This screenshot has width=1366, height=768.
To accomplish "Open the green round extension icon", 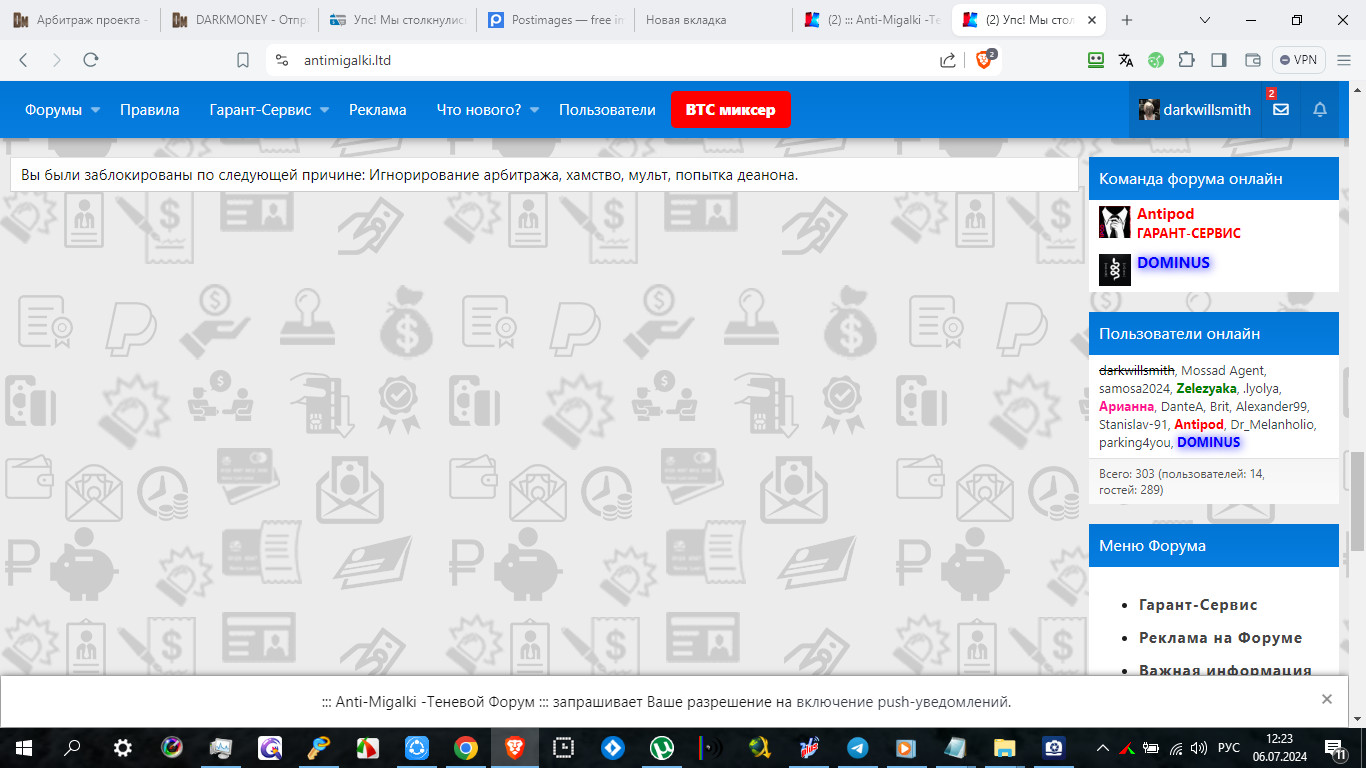I will 1156,60.
